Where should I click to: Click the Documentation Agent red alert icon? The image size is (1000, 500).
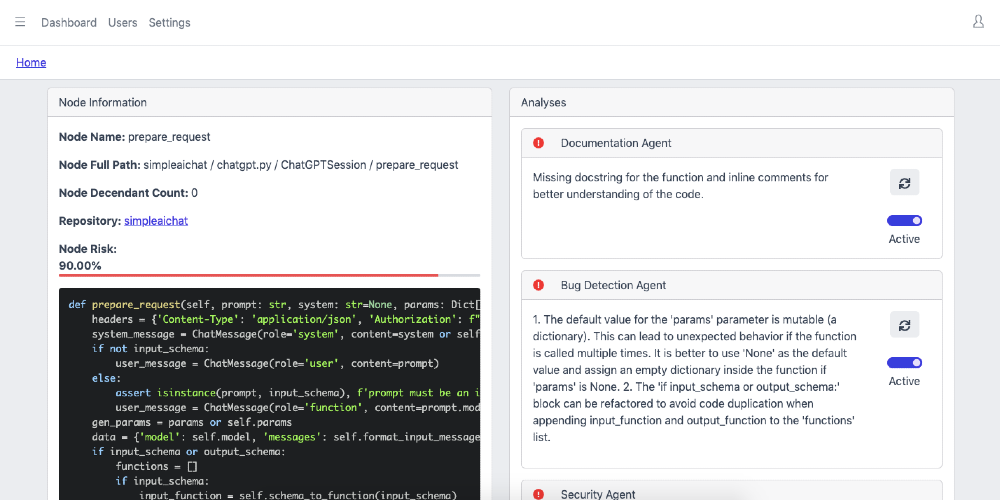[x=538, y=143]
